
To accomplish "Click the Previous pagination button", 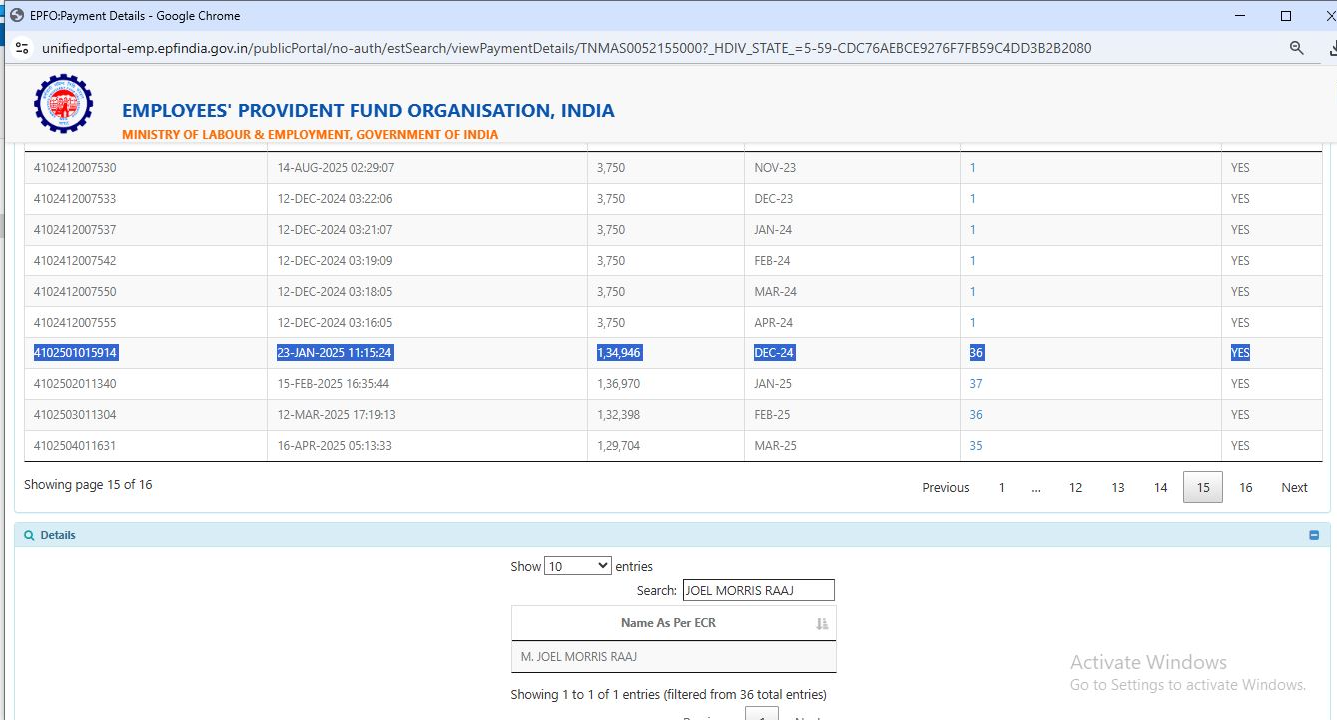I will pos(945,488).
